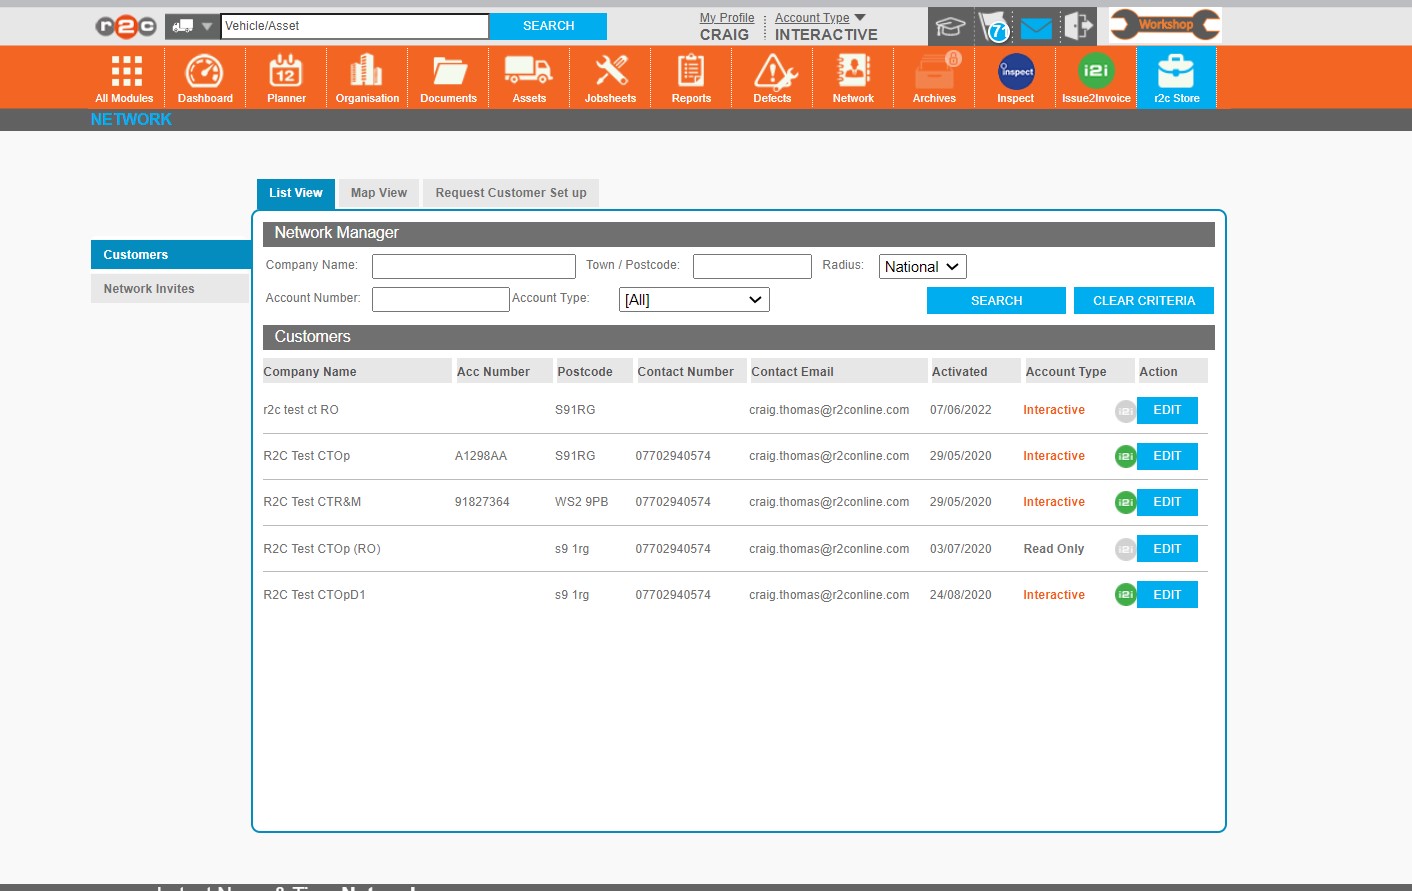
Task: Open the Dashboard module
Action: pyautogui.click(x=205, y=78)
